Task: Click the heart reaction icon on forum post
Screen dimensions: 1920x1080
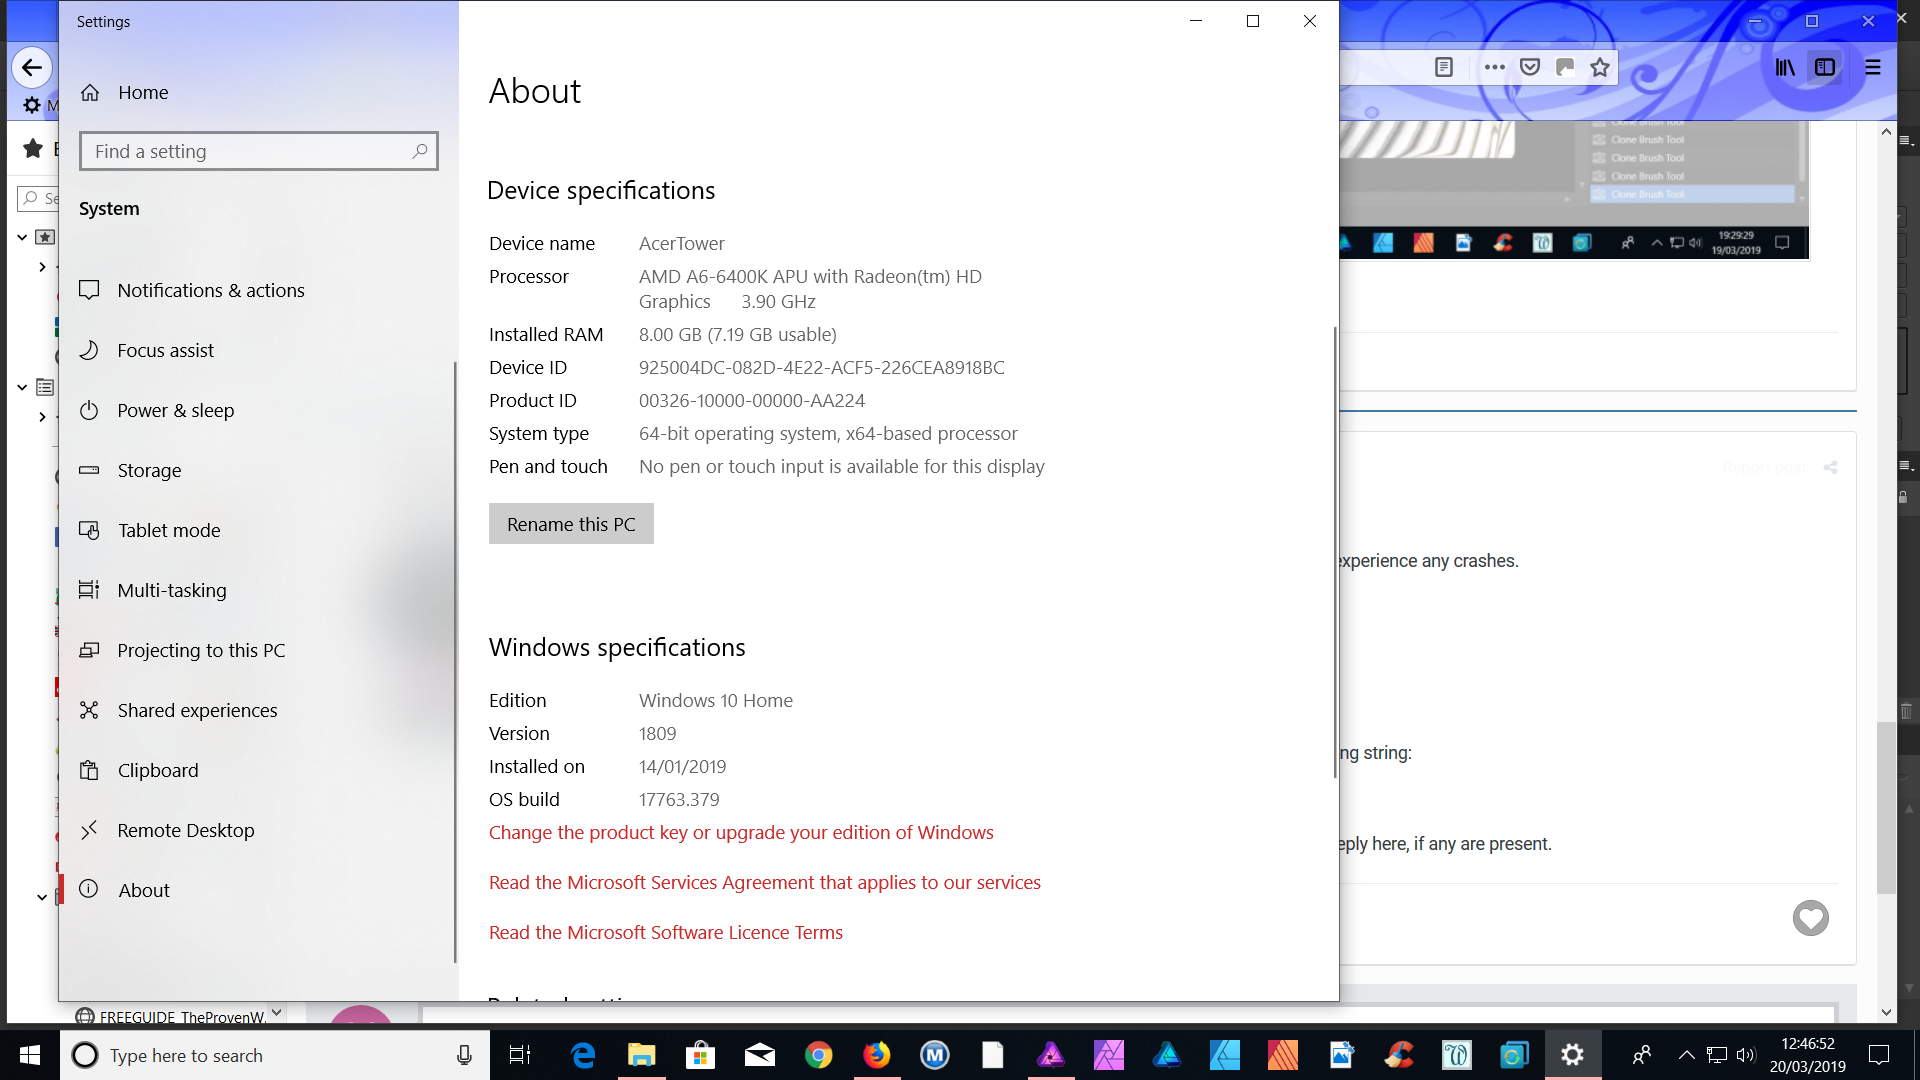Action: point(1810,918)
